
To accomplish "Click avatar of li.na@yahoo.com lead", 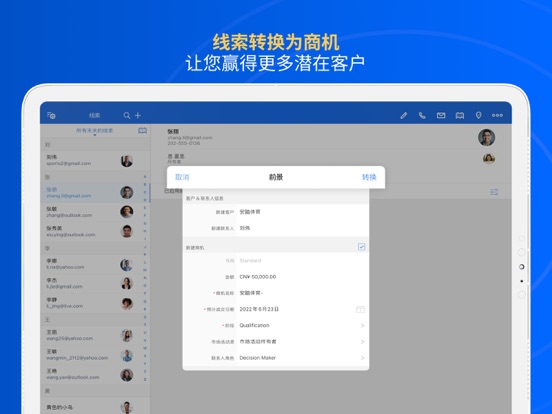I will tap(127, 264).
